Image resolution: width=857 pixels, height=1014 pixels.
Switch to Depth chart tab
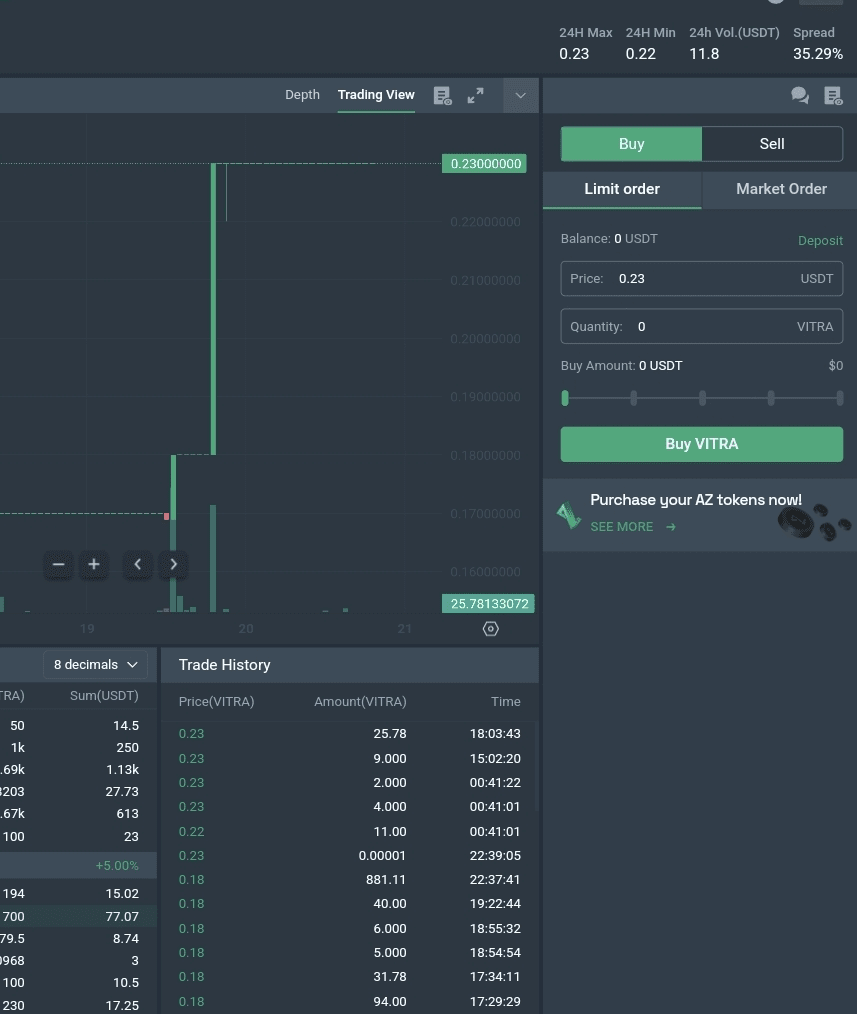[302, 94]
